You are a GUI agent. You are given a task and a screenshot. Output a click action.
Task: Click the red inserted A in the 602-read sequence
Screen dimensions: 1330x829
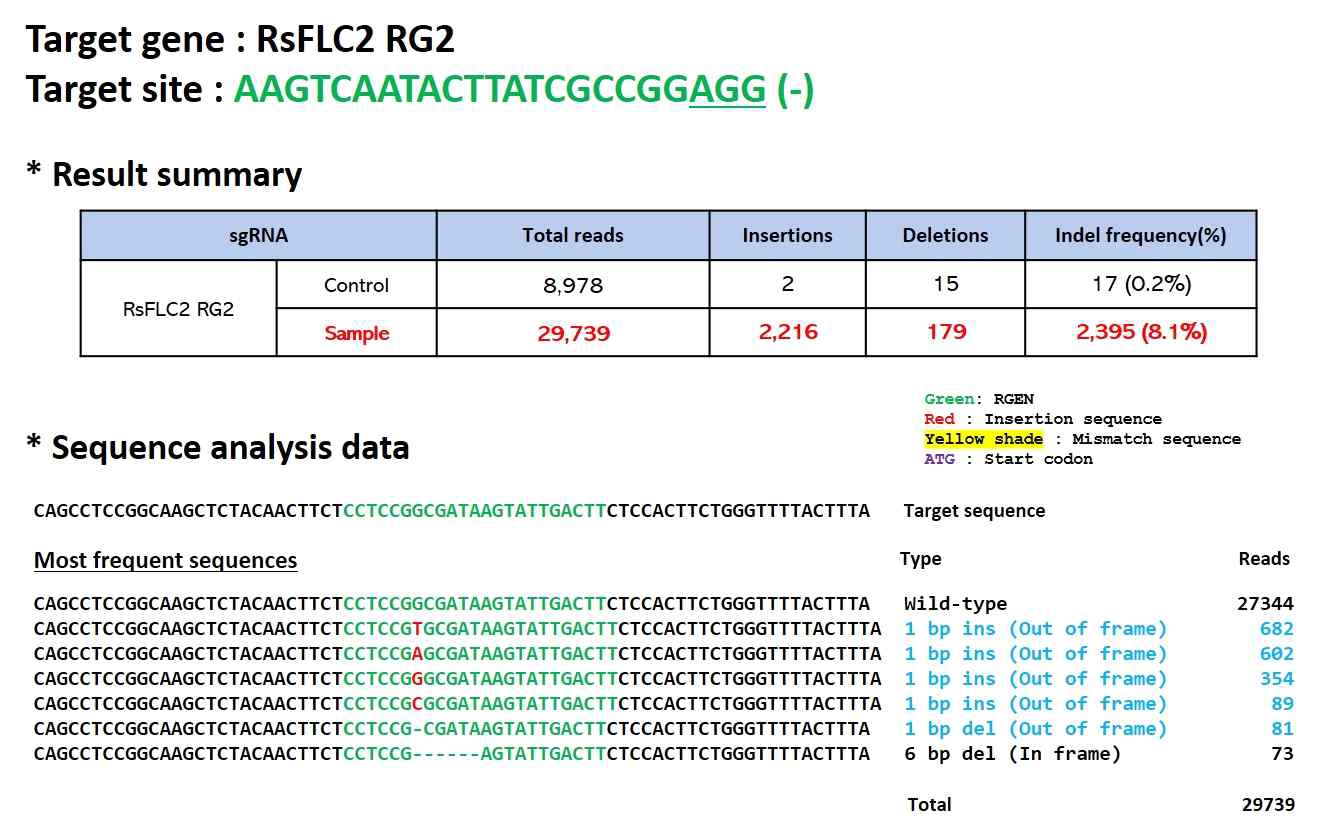(417, 654)
